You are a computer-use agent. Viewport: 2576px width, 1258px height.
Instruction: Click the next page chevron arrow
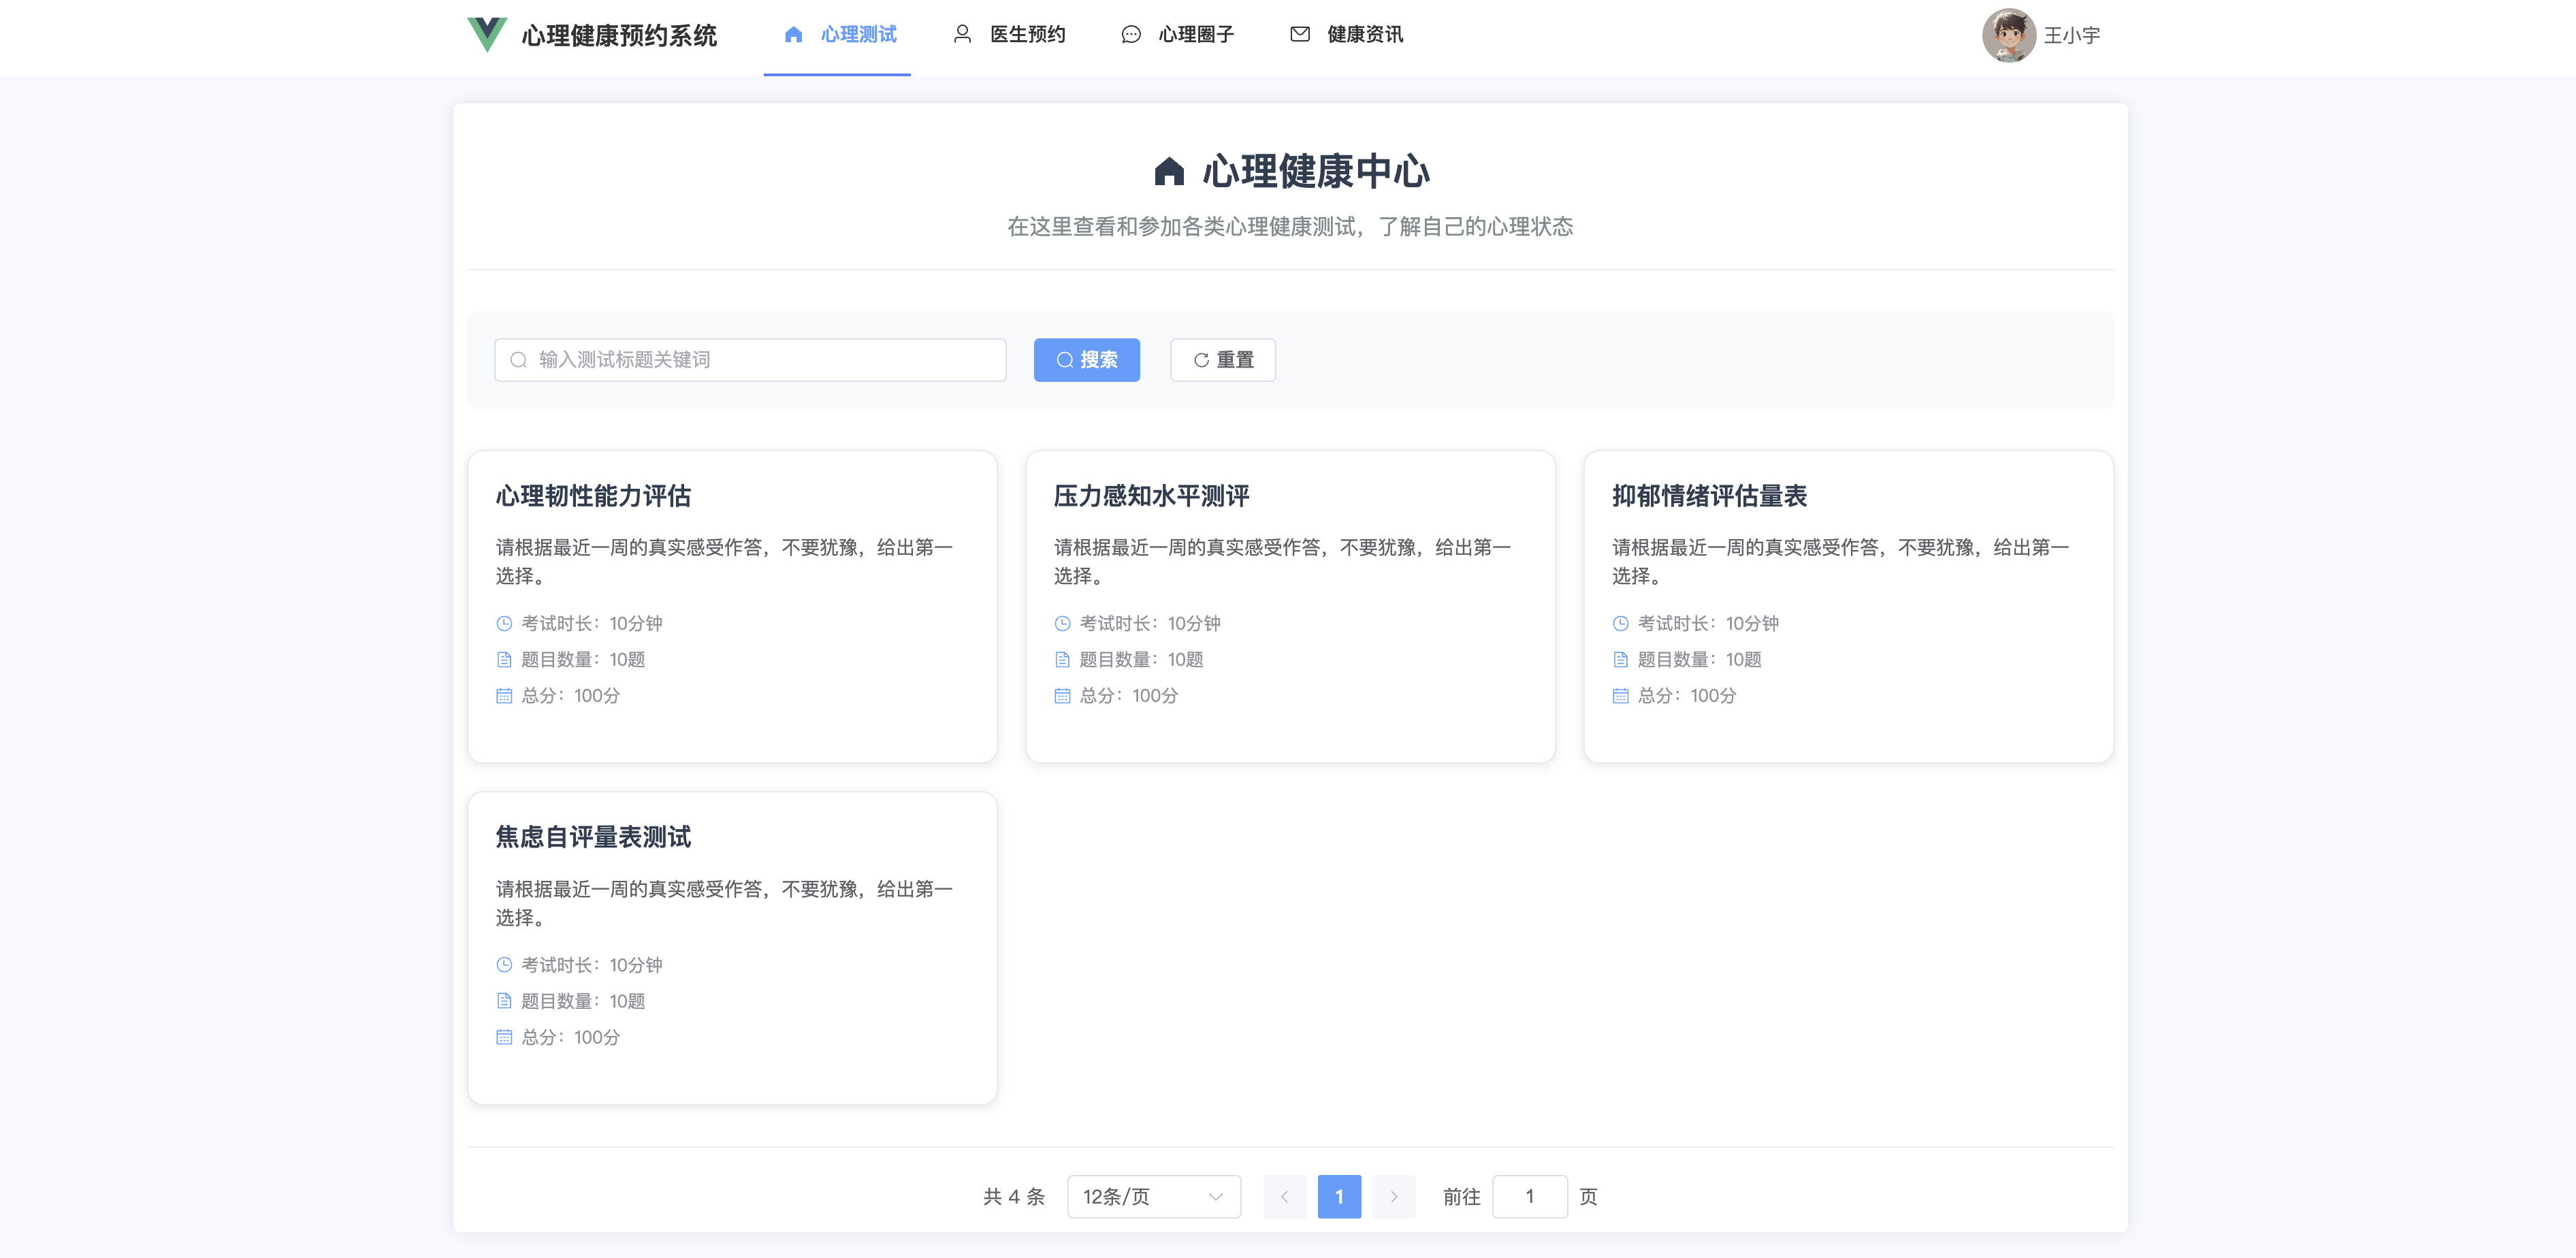click(x=1393, y=1196)
